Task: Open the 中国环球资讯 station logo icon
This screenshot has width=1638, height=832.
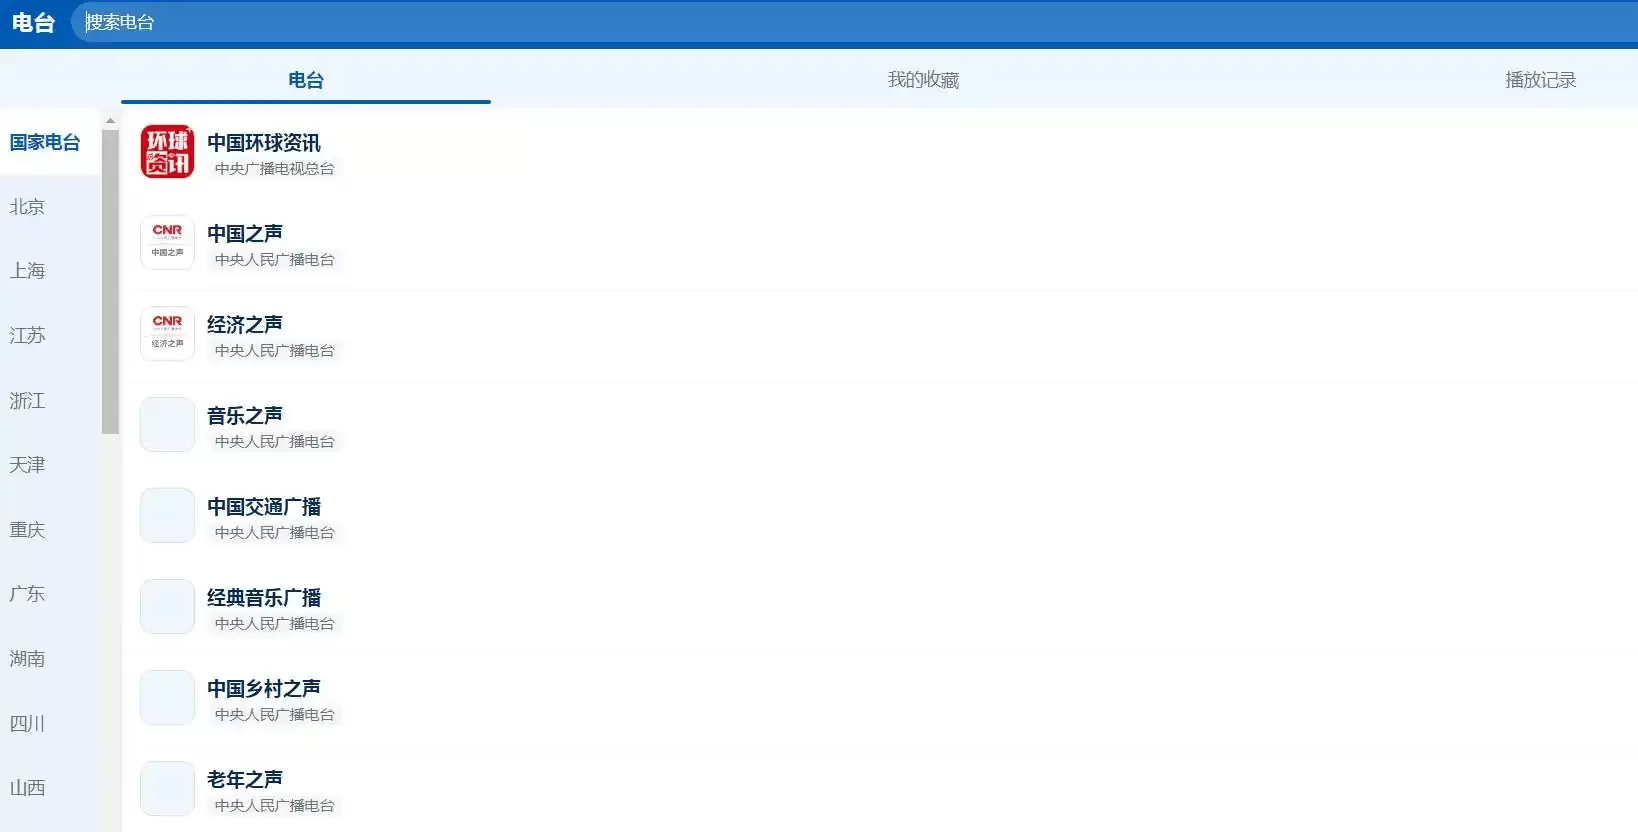Action: (167, 152)
